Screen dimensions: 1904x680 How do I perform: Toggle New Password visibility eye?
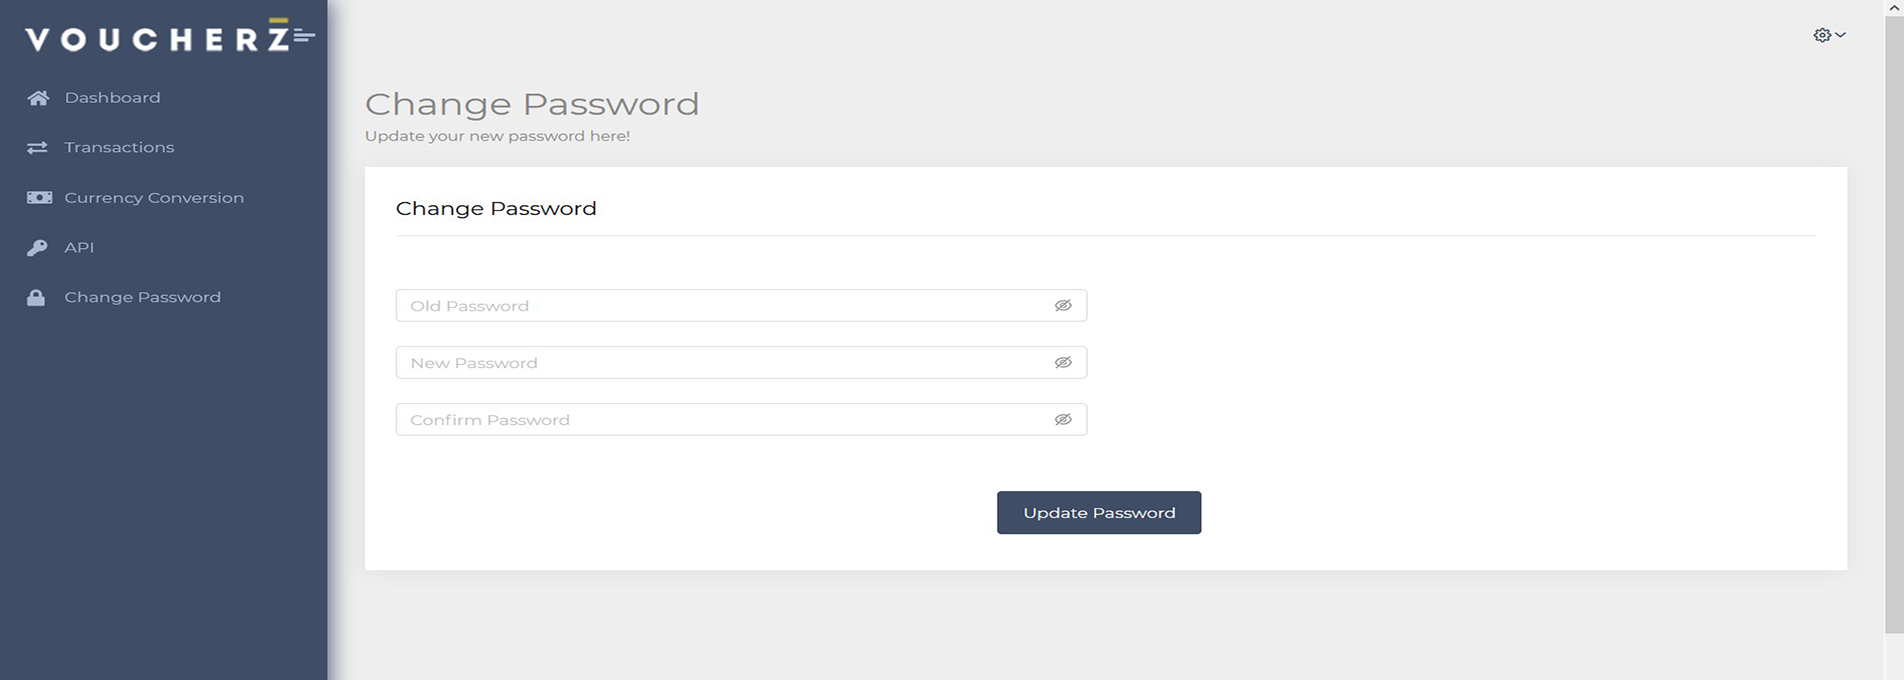(x=1062, y=363)
